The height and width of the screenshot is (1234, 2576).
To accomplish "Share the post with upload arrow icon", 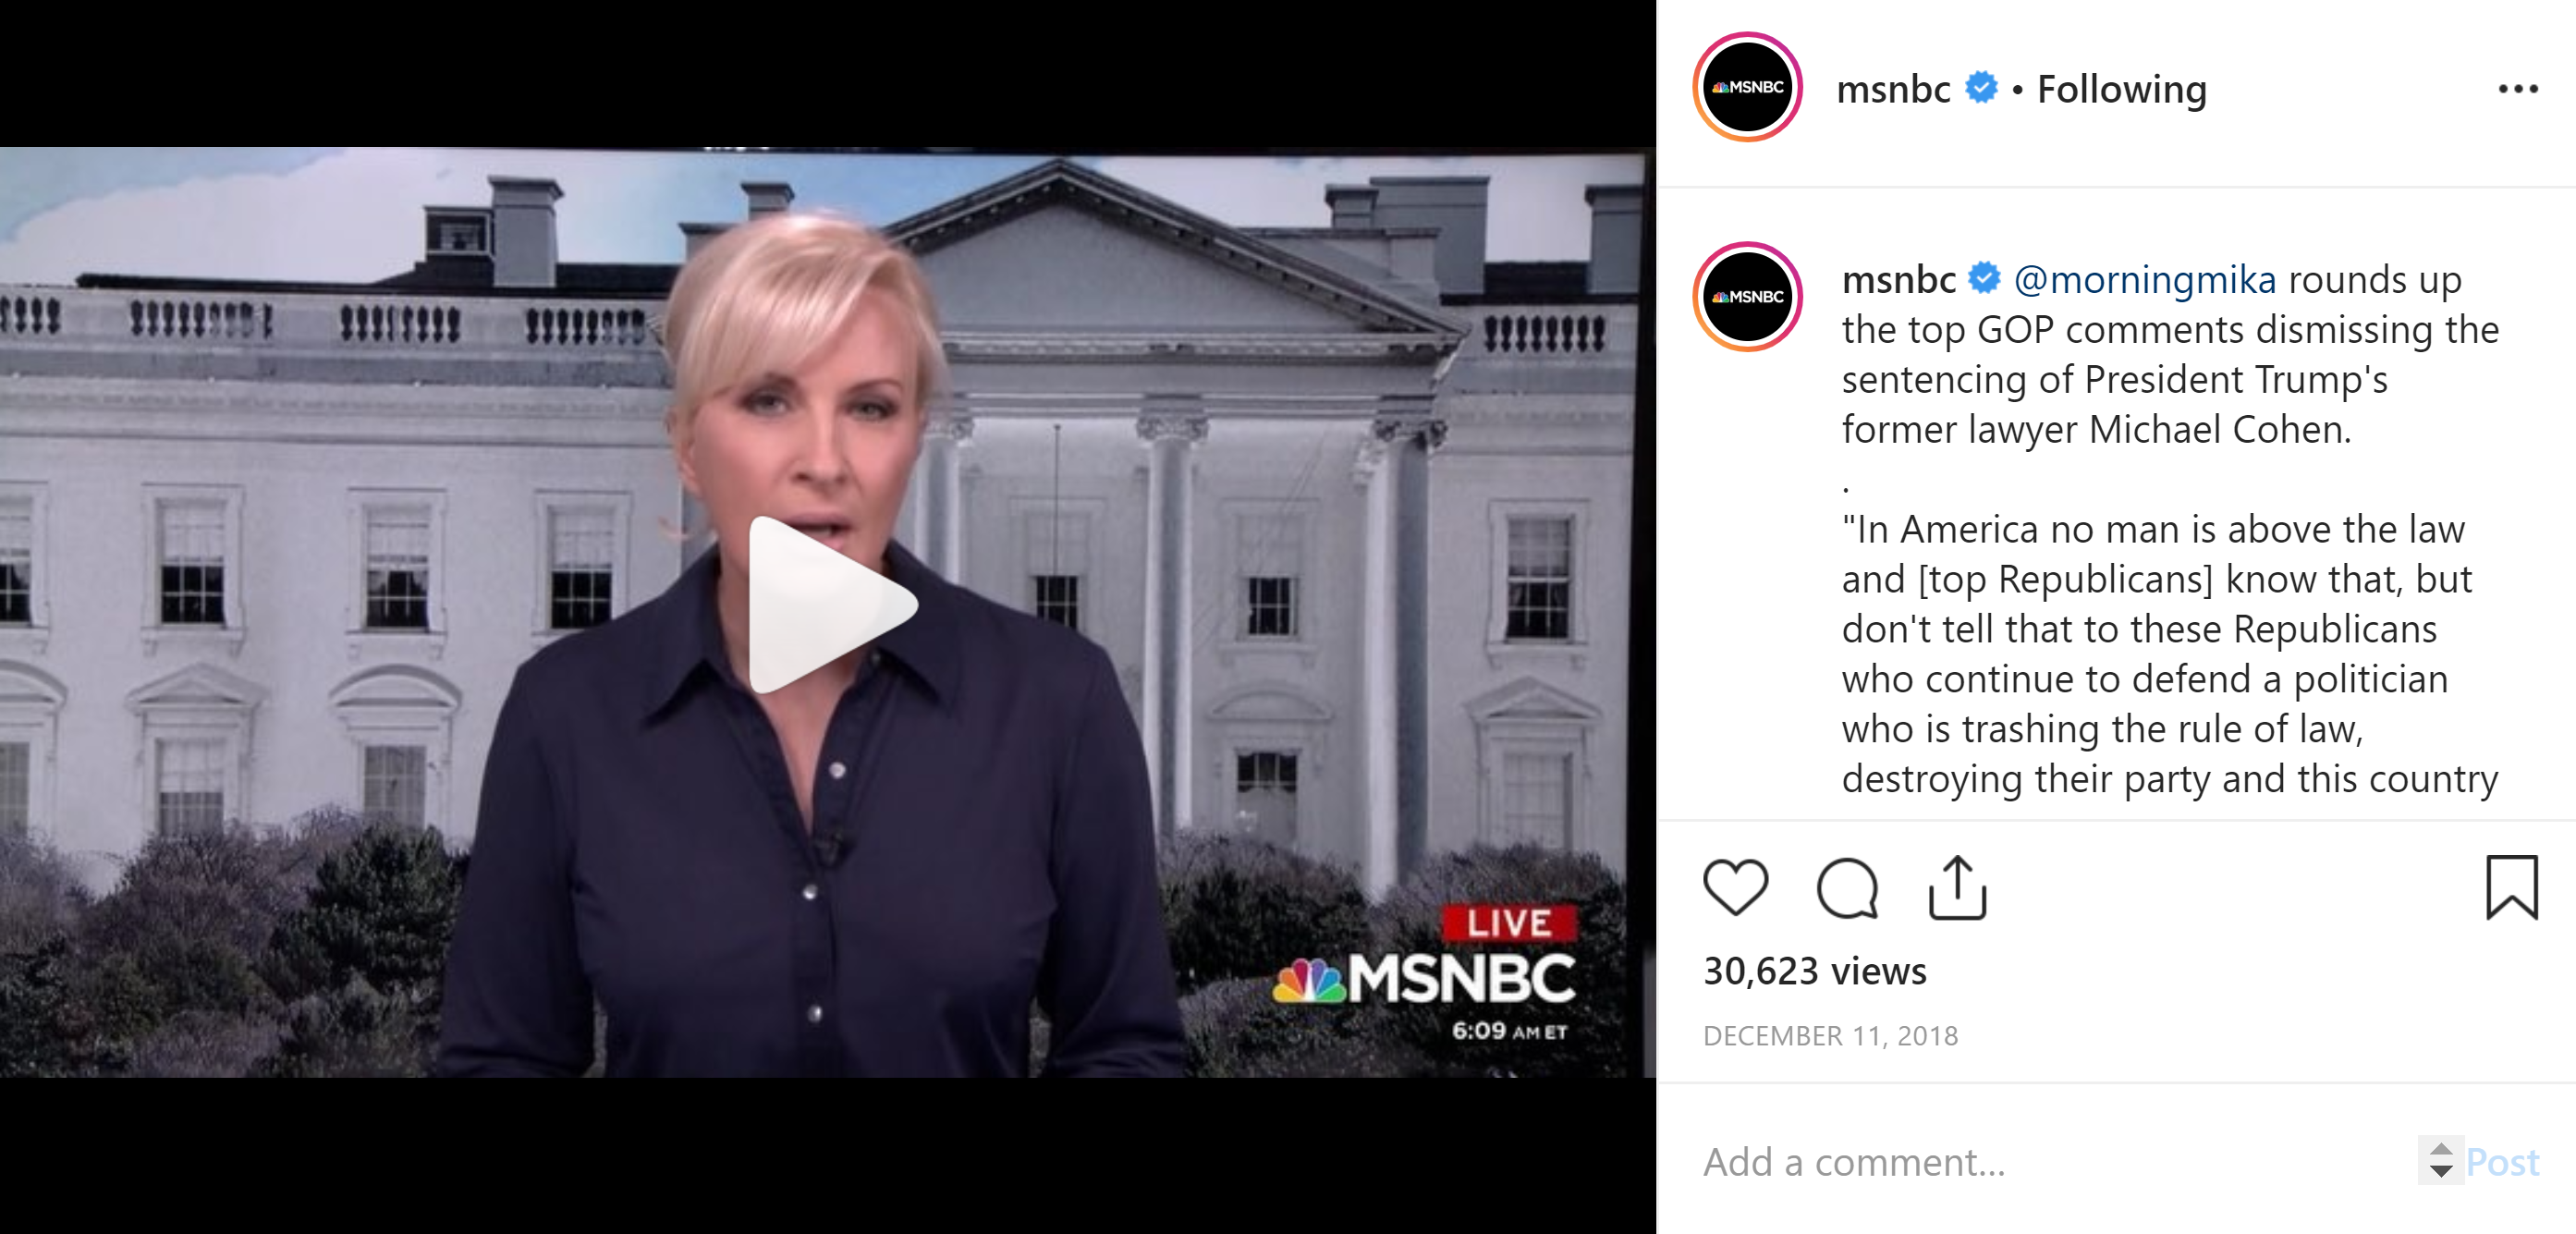I will pos(1957,887).
